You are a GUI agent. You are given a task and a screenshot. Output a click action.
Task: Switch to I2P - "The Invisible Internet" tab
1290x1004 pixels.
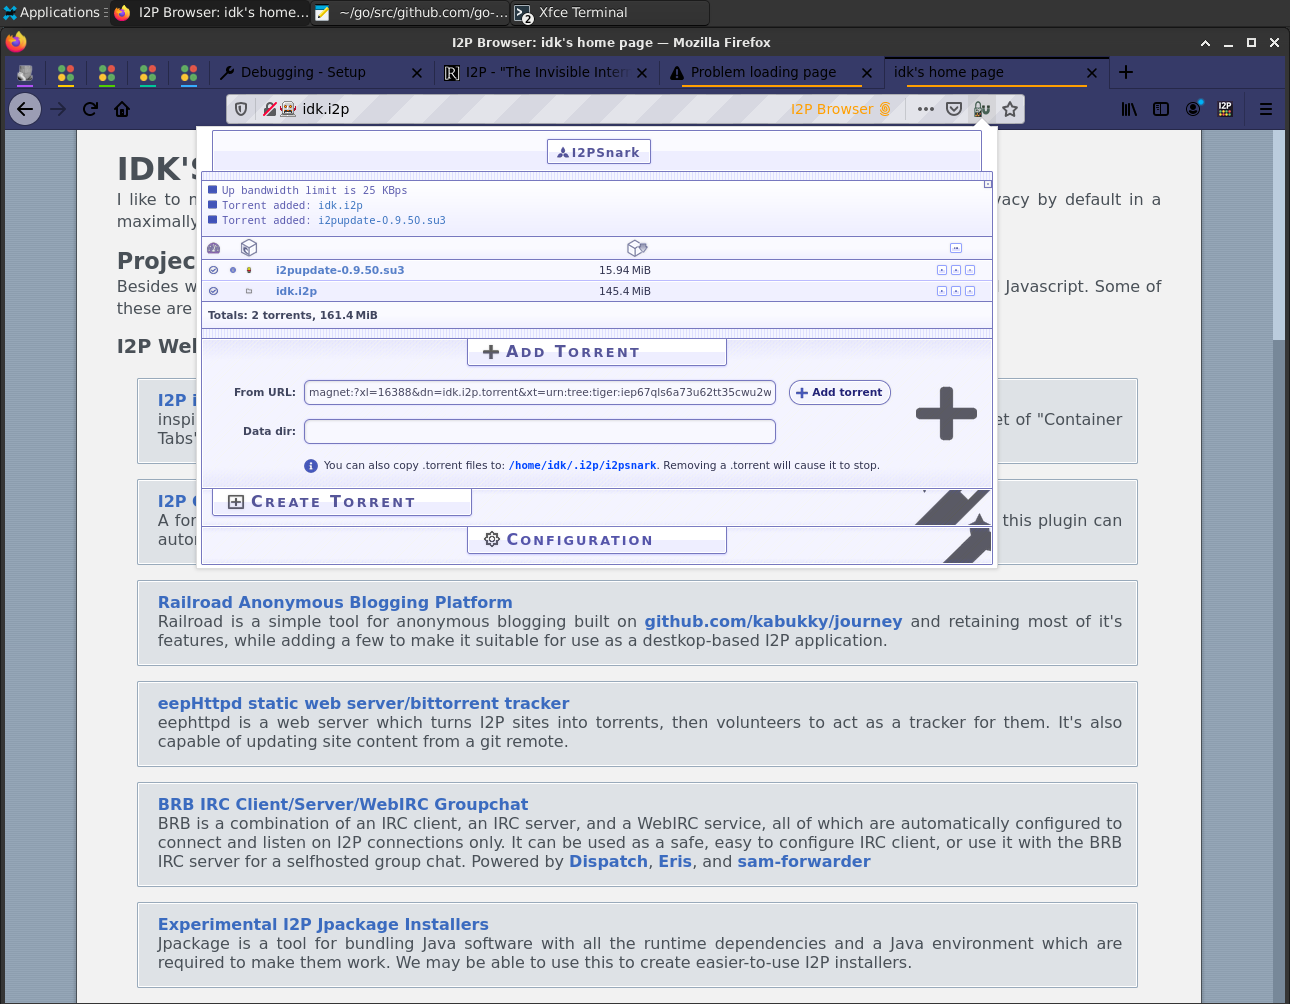pyautogui.click(x=547, y=72)
